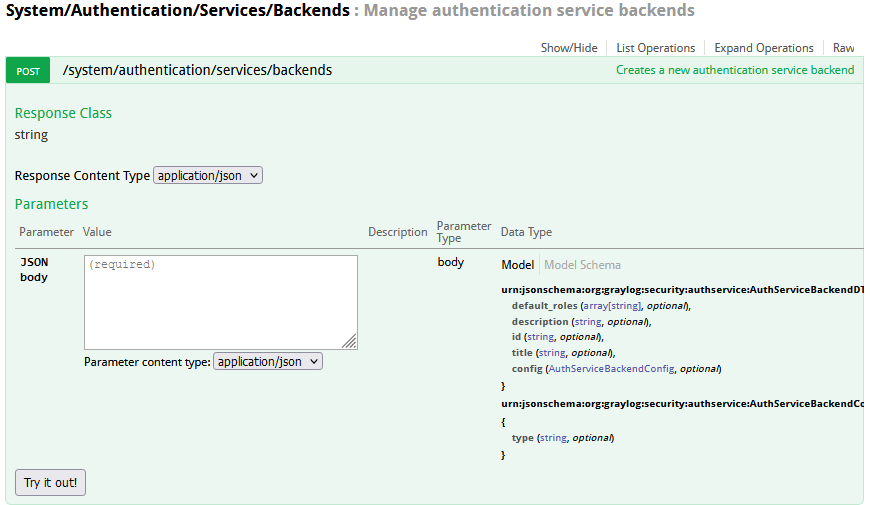
Task: Click the resize handle of the JSON body textarea
Action: [349, 342]
